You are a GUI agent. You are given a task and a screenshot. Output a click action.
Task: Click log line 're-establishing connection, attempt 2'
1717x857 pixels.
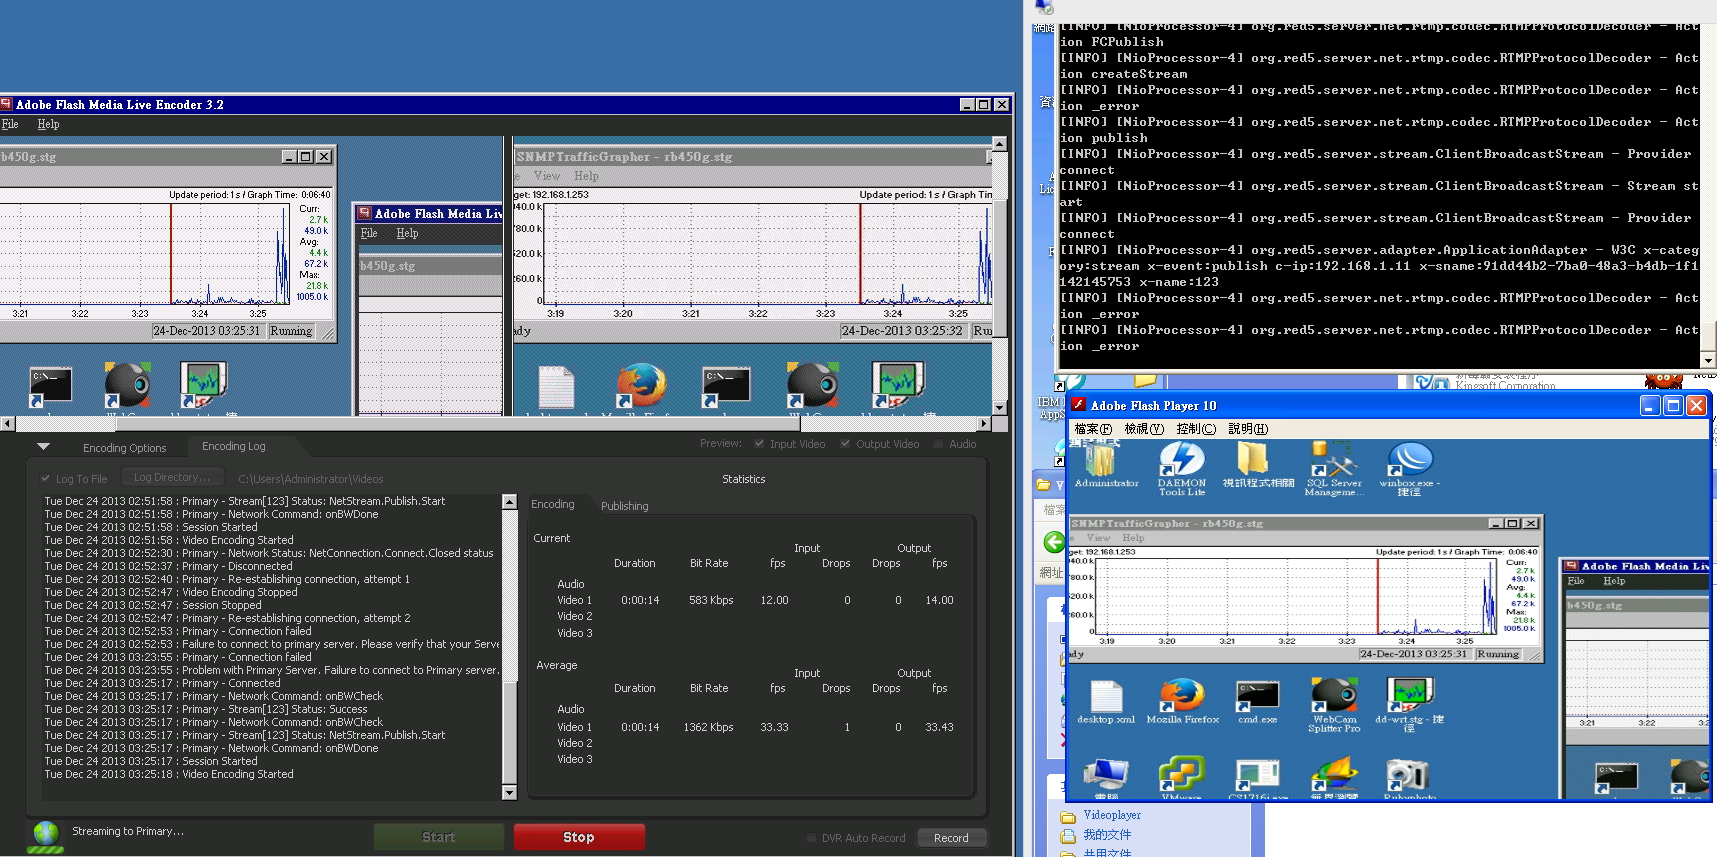(227, 618)
